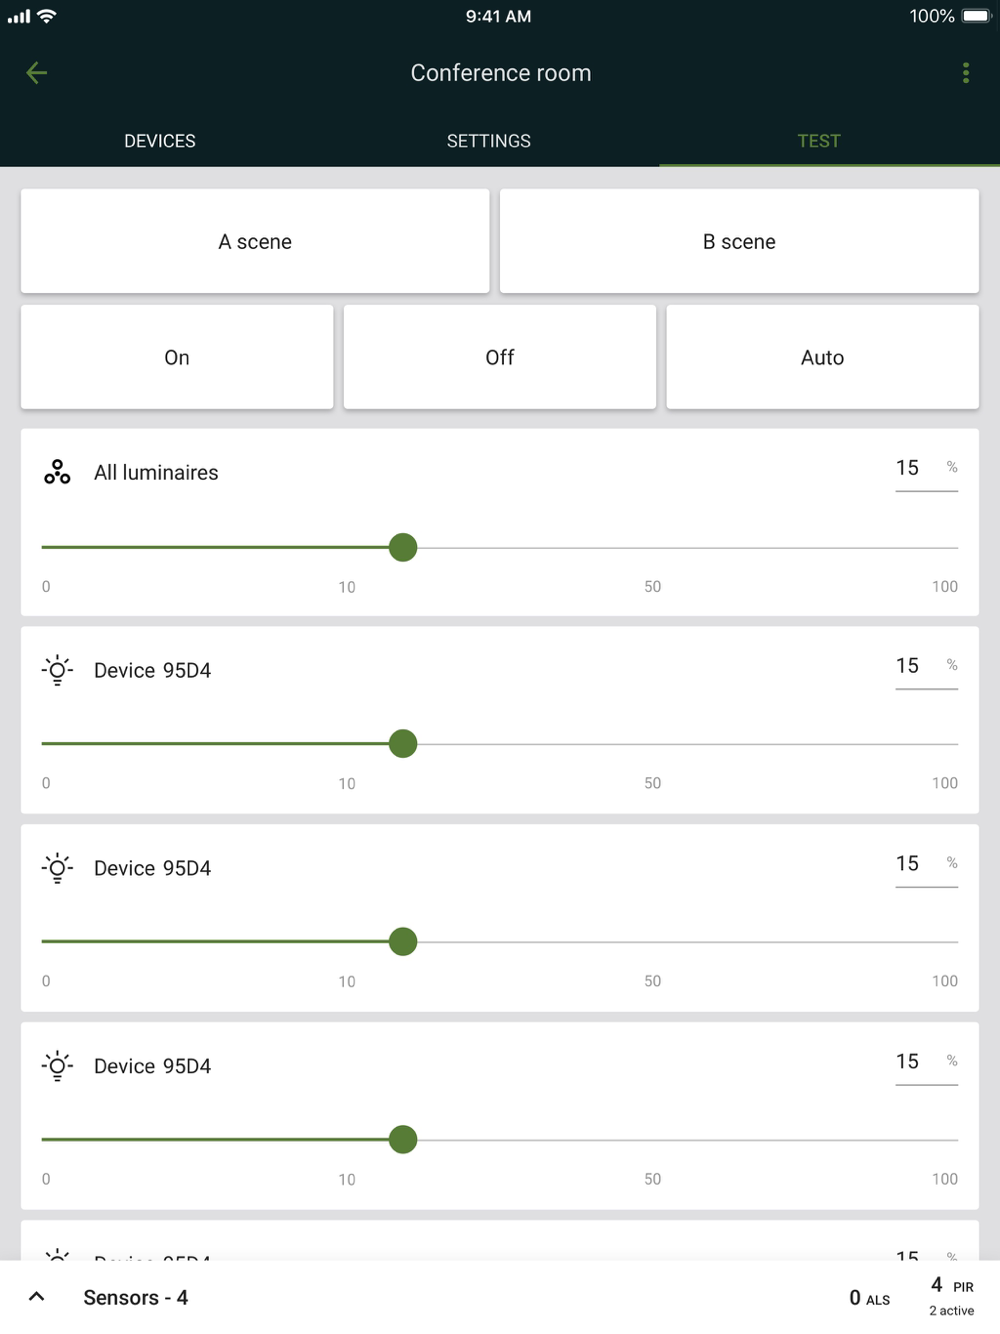This screenshot has width=1000, height=1334.
Task: Click the first Device 95D4 bulb icon
Action: pyautogui.click(x=57, y=670)
